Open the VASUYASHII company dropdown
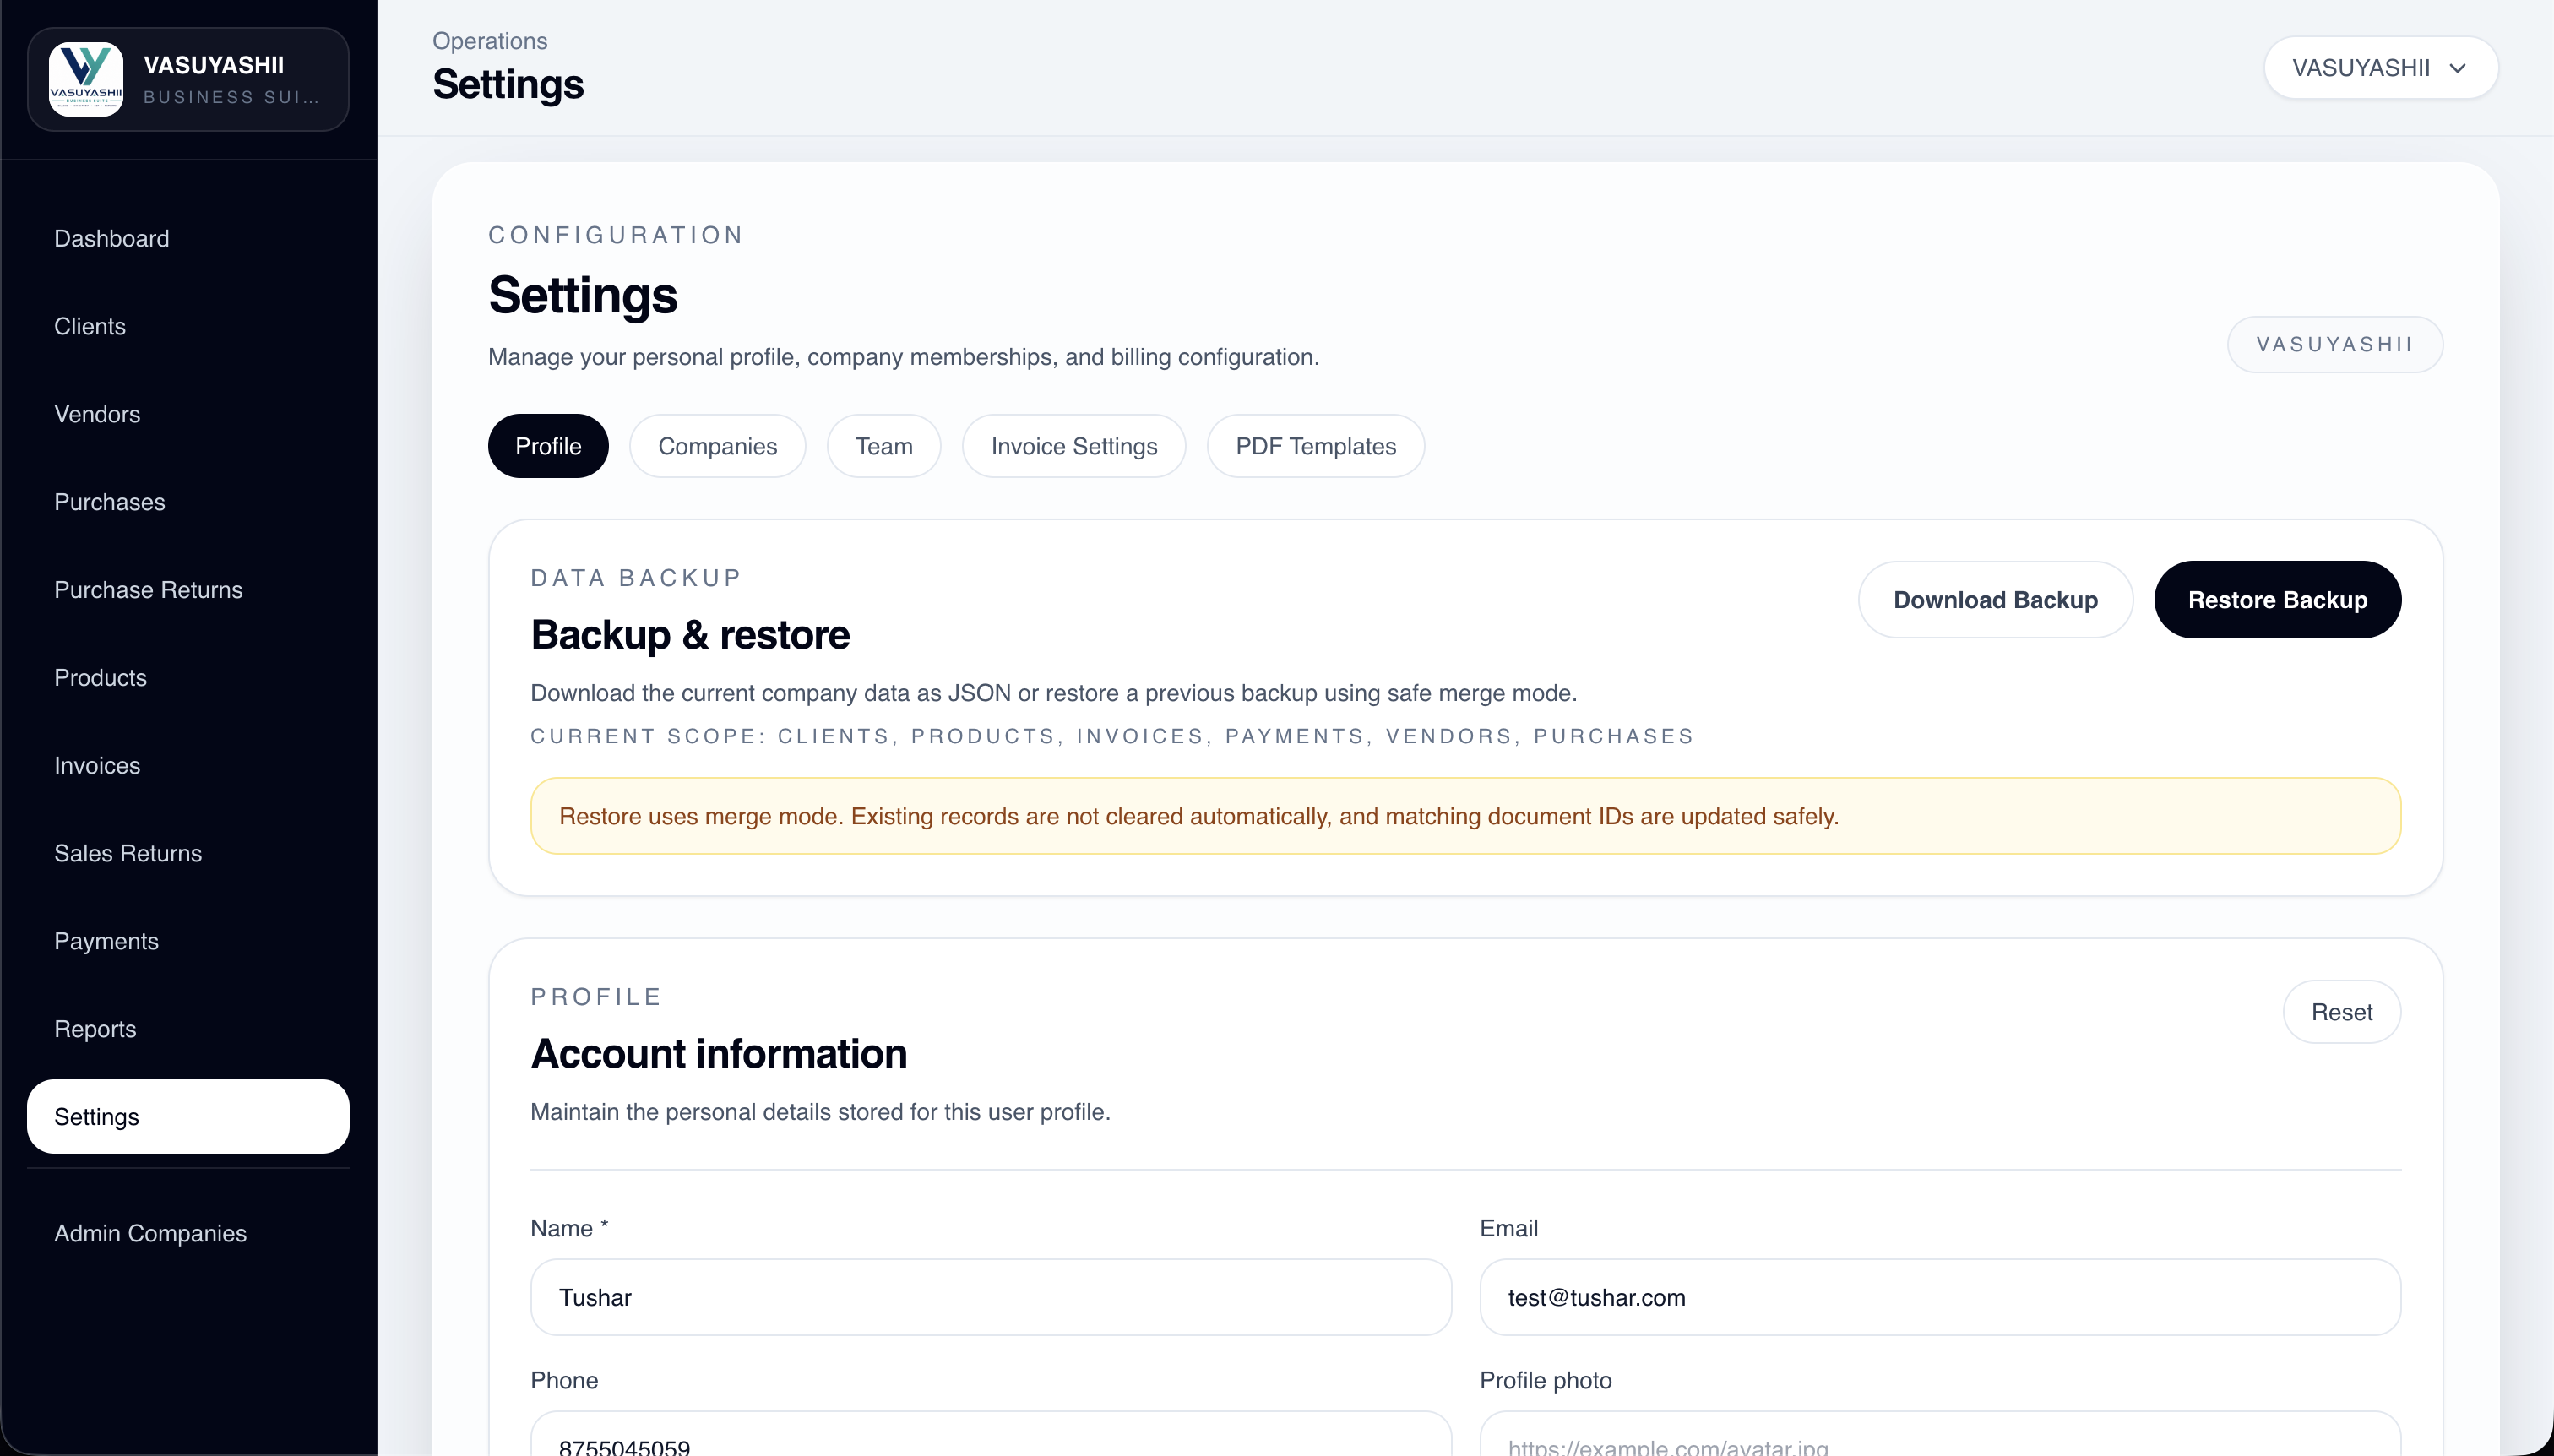 click(x=2380, y=68)
